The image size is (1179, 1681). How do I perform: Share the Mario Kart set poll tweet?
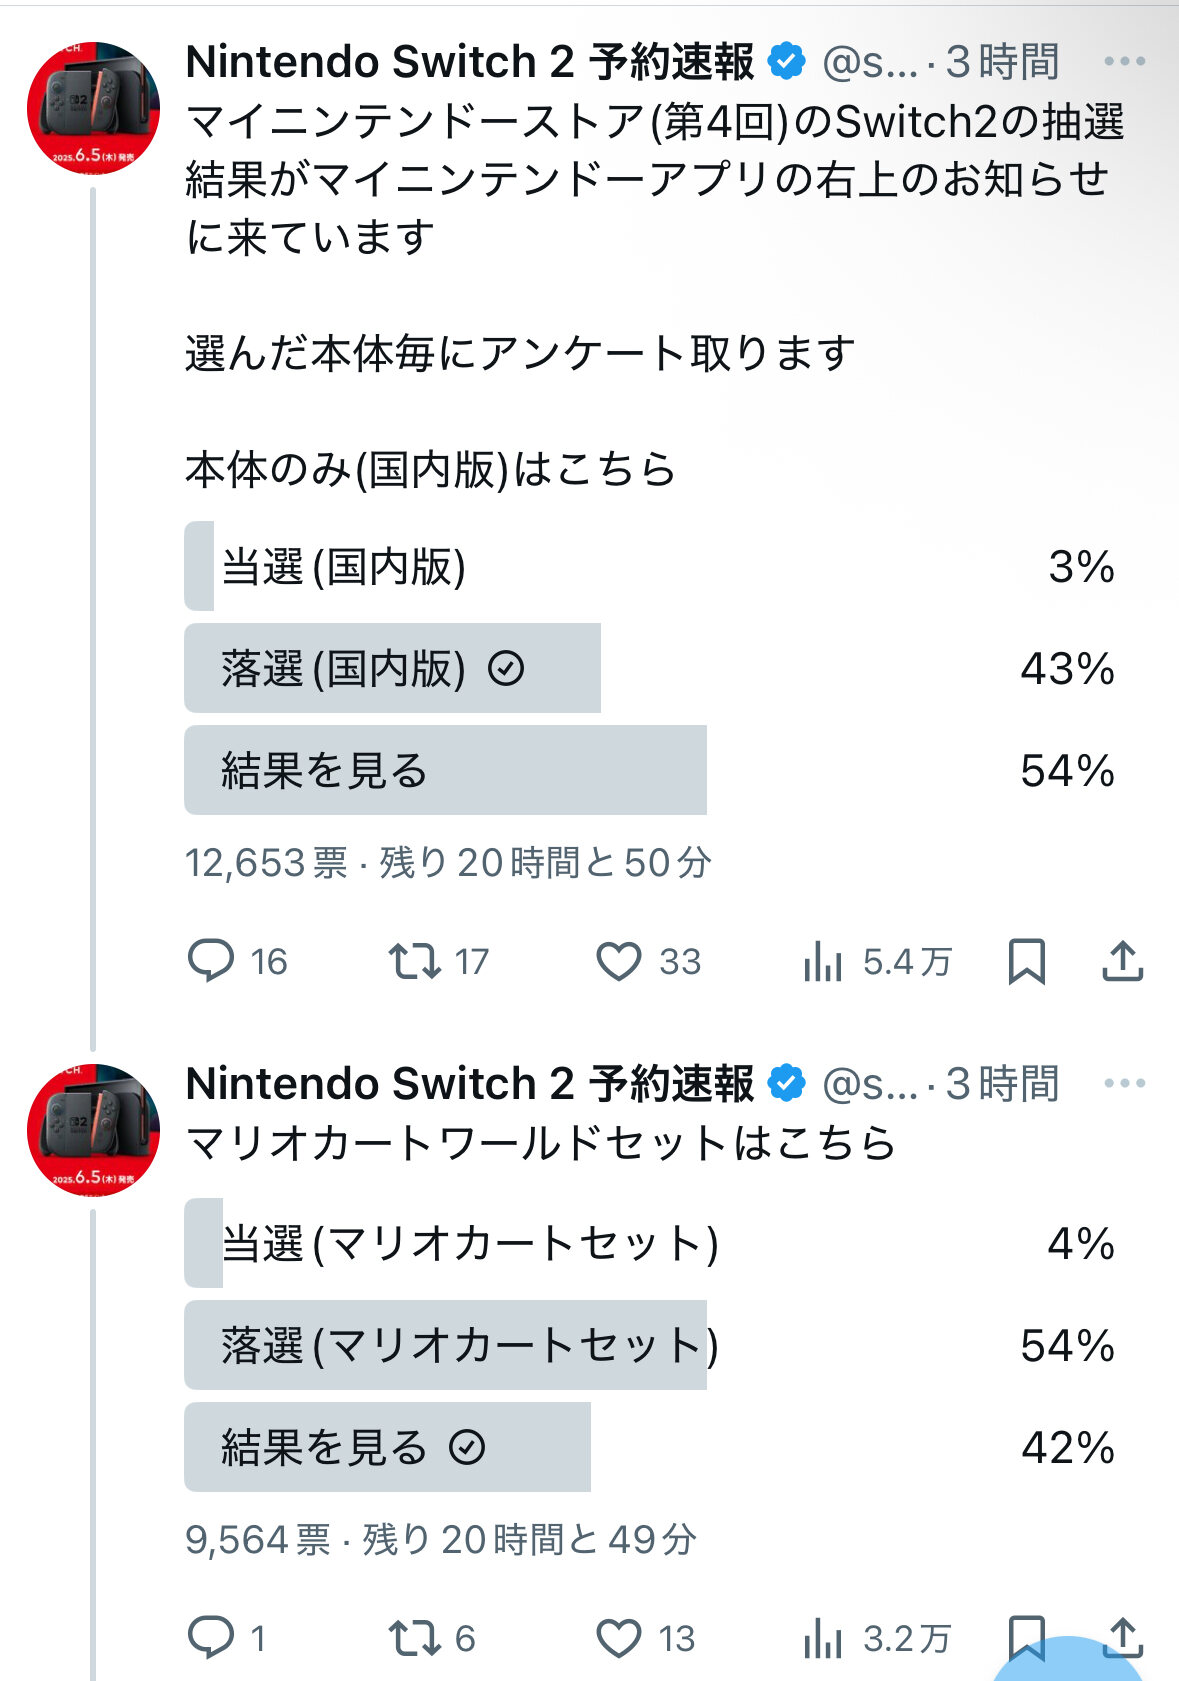coord(1123,1636)
